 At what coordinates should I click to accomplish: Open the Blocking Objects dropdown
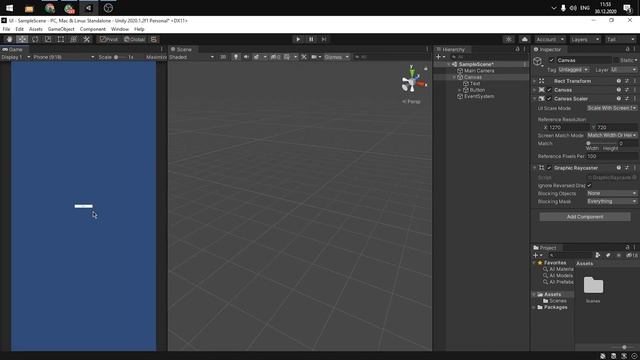click(612, 193)
